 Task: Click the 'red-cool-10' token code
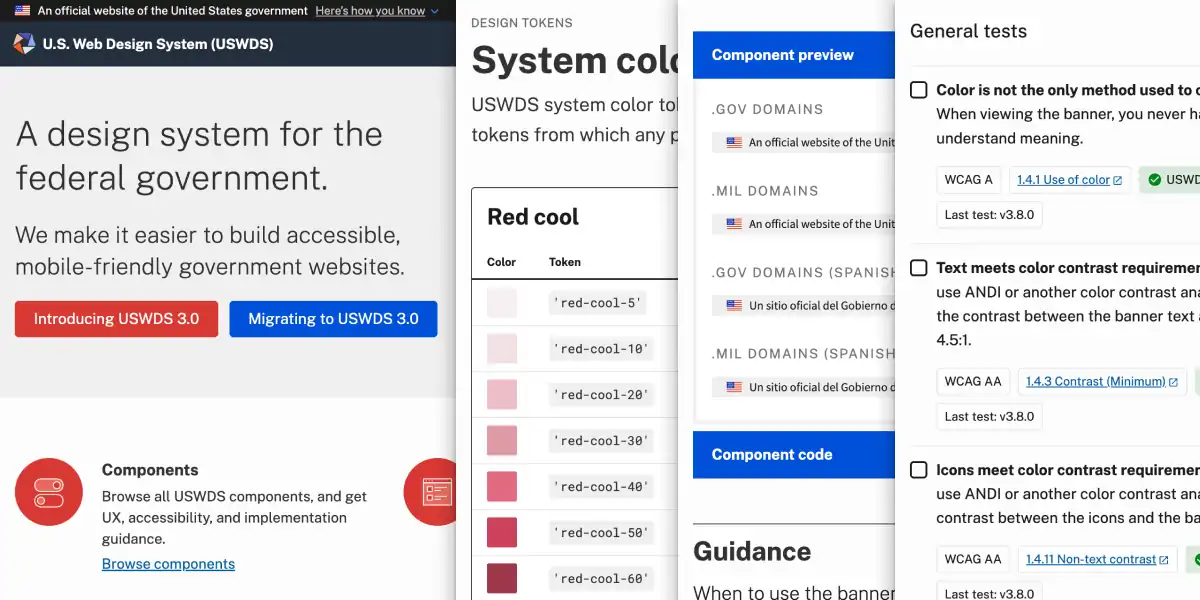[601, 349]
